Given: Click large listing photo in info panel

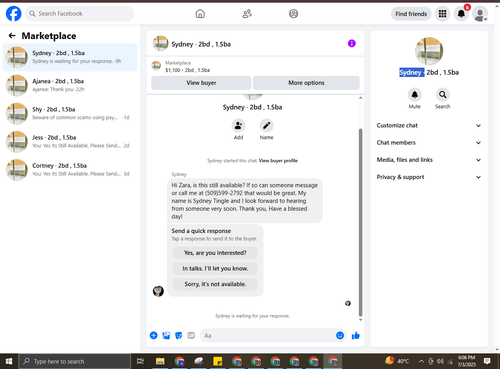Looking at the screenshot, I should 429,51.
